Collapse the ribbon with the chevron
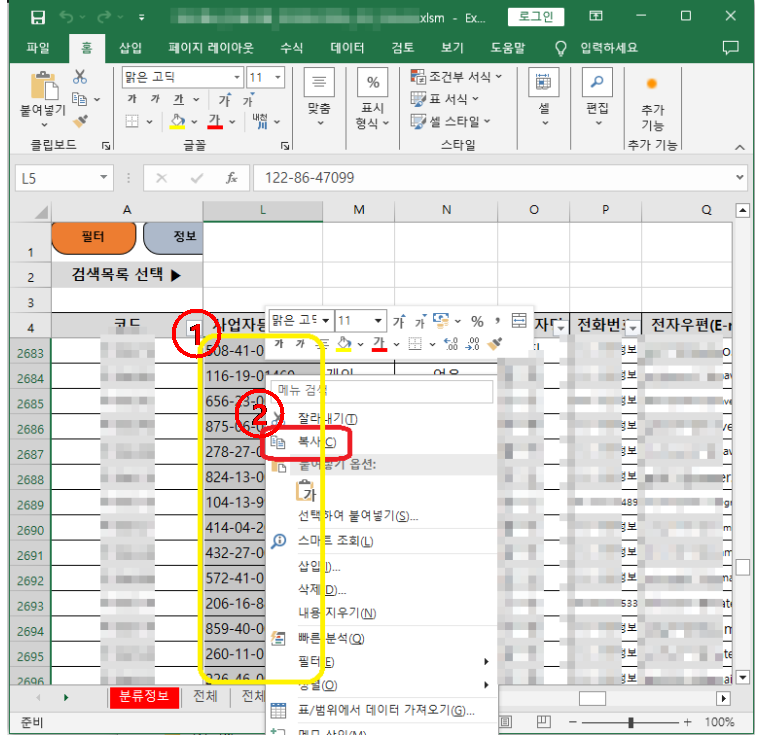The width and height of the screenshot is (763, 736). 740,147
